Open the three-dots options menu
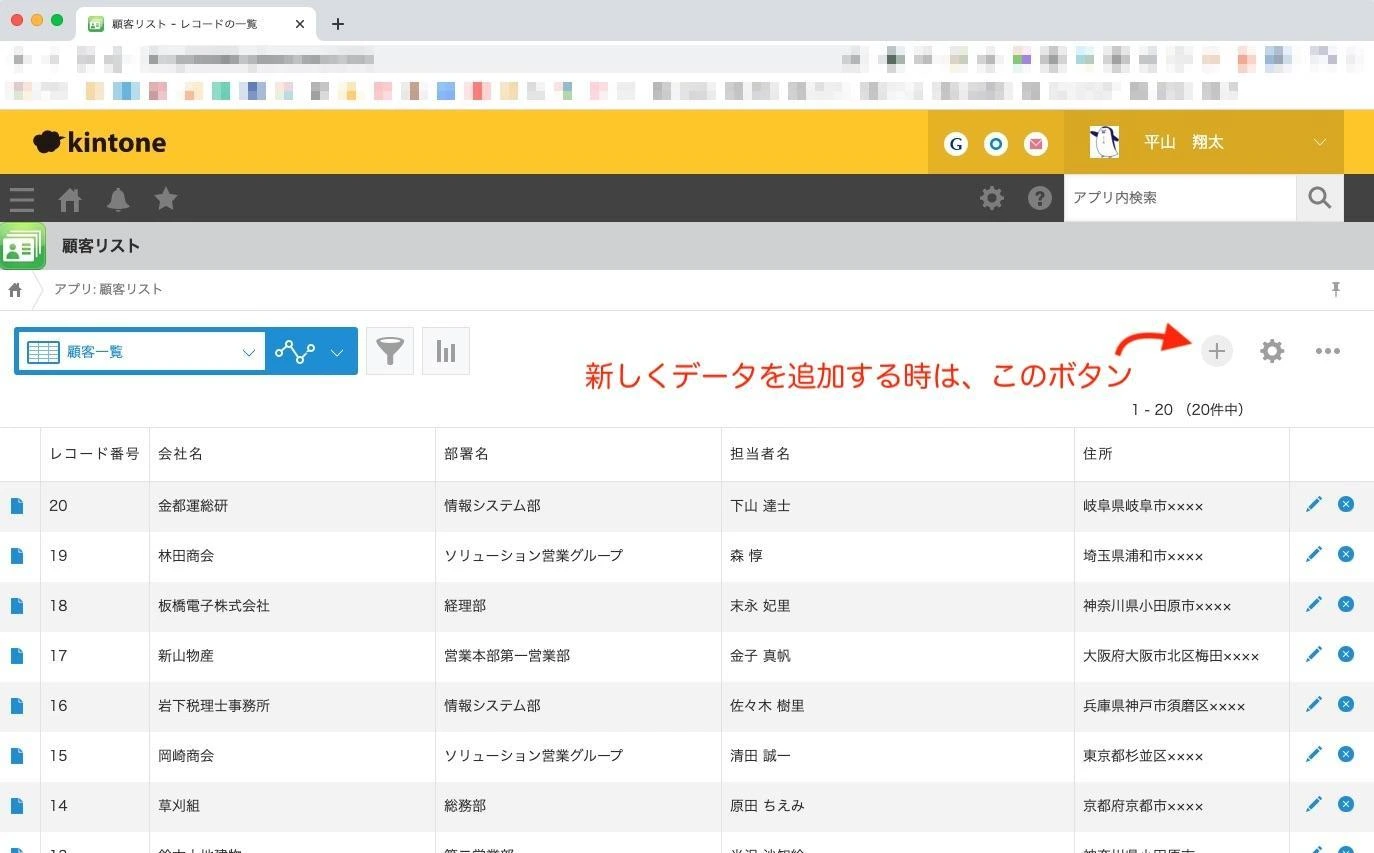Screen dimensions: 1374x853 (1328, 351)
